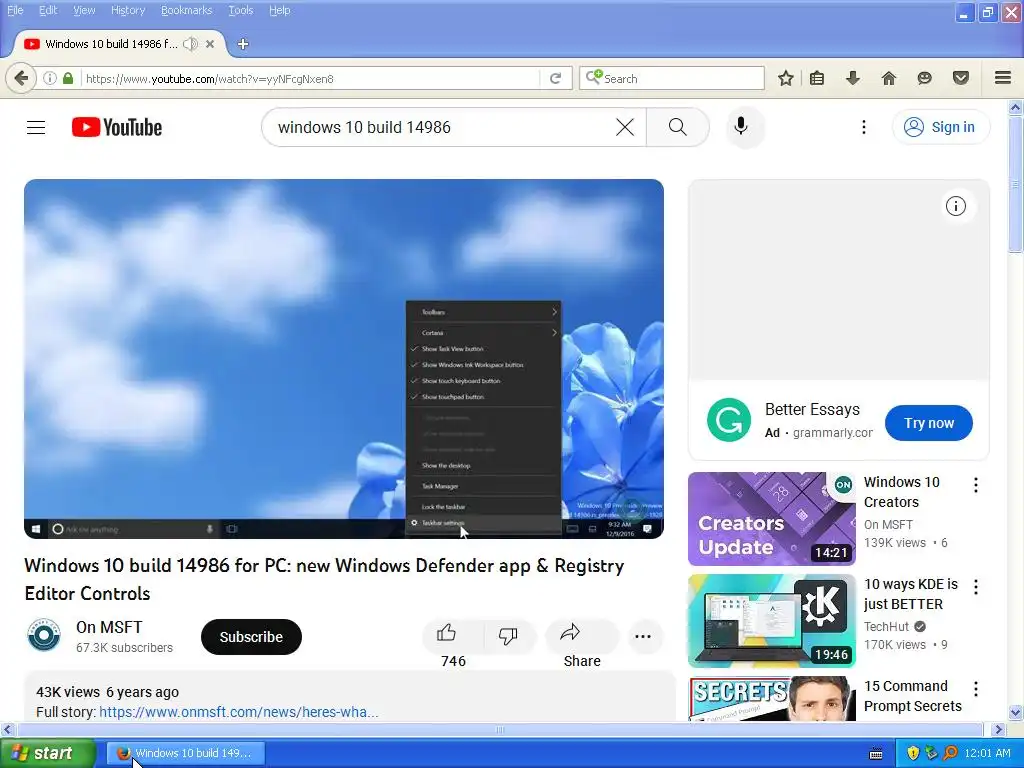This screenshot has height=768, width=1024.
Task: Click the green padlock security icon
Action: pos(68,78)
